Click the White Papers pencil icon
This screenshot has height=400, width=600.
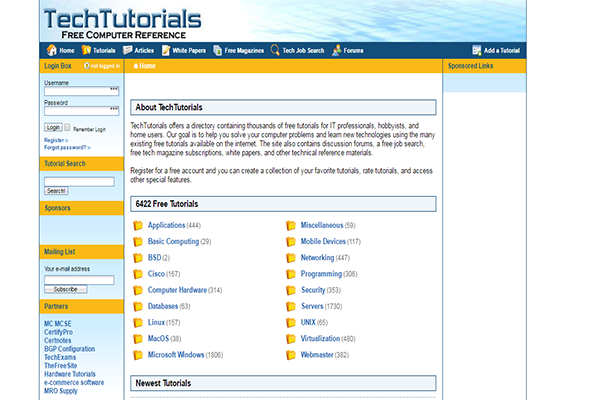[x=166, y=50]
